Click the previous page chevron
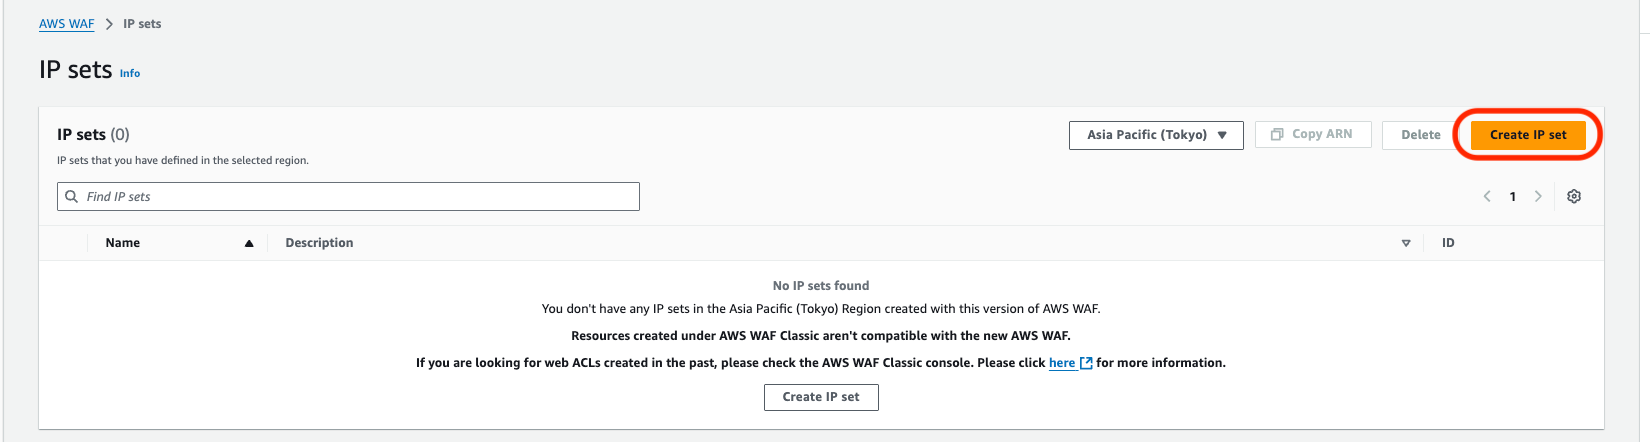This screenshot has width=1650, height=442. (1487, 197)
